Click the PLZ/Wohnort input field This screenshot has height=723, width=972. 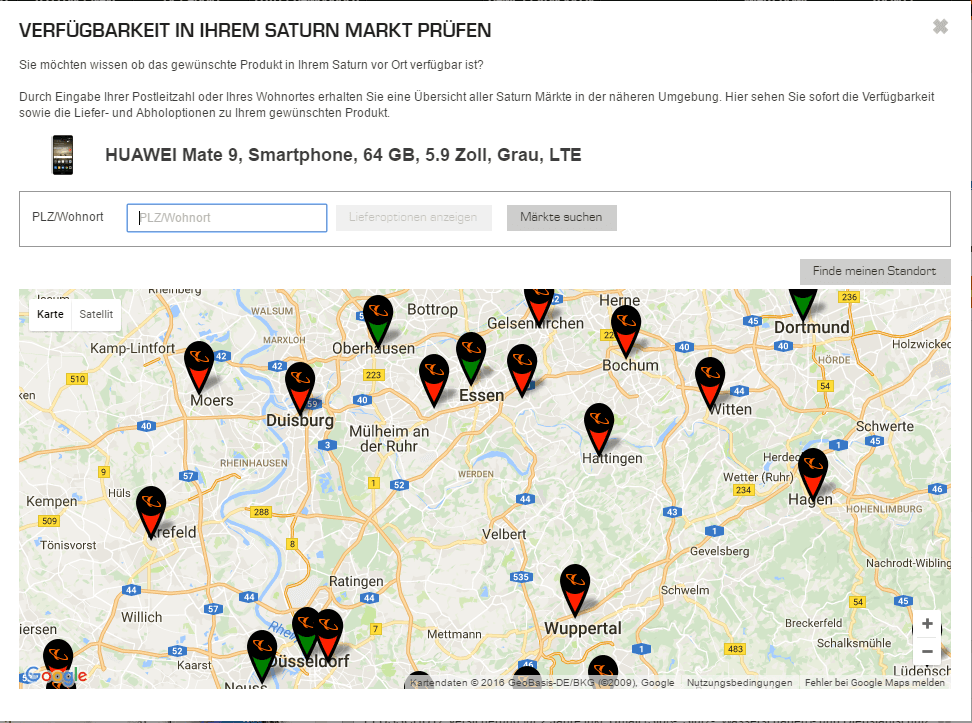(x=227, y=218)
